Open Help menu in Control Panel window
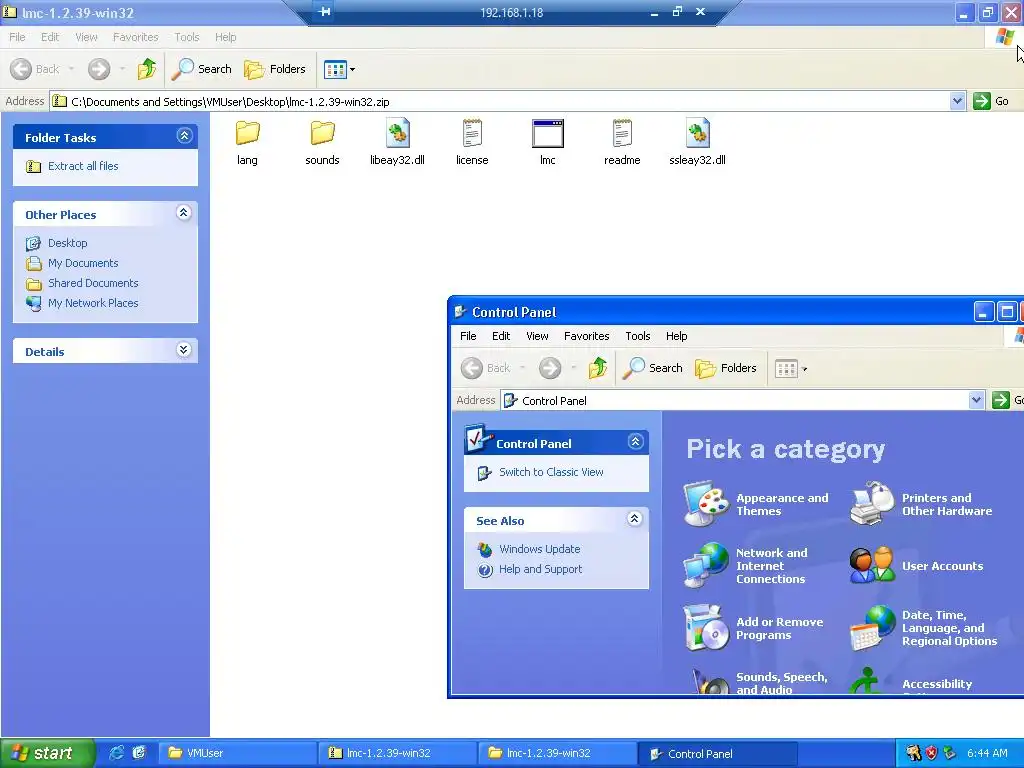Screen dimensions: 1024x768 (677, 336)
